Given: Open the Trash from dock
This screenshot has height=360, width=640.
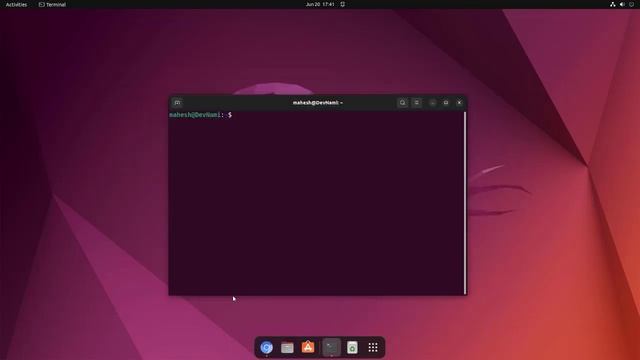Looking at the screenshot, I should pos(352,347).
